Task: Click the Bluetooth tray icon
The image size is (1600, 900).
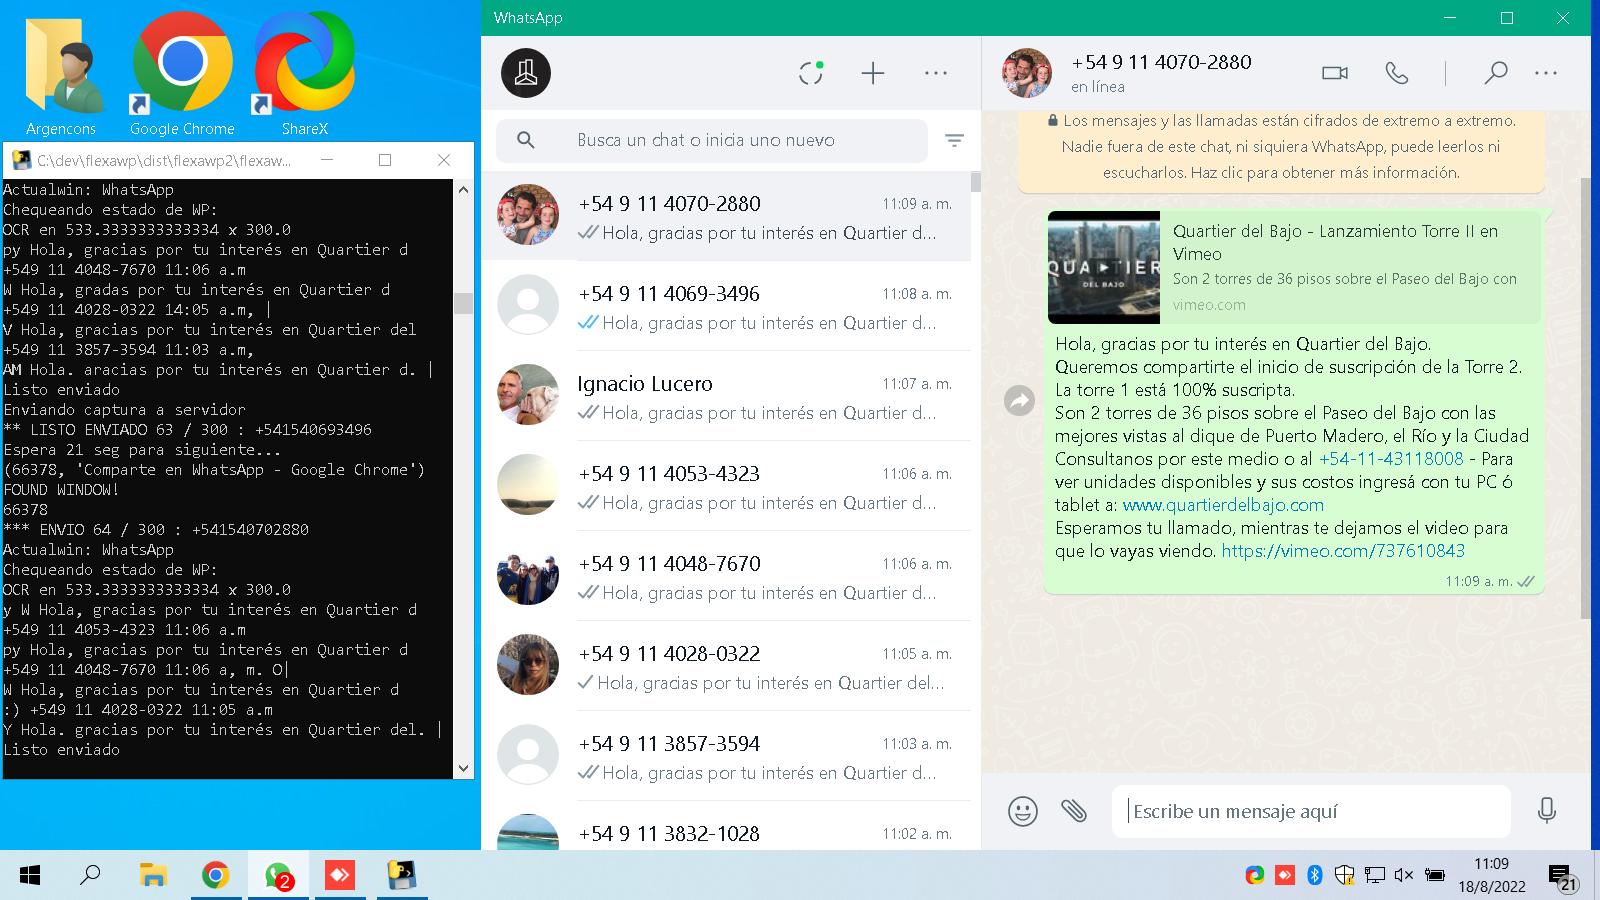Action: point(1315,876)
